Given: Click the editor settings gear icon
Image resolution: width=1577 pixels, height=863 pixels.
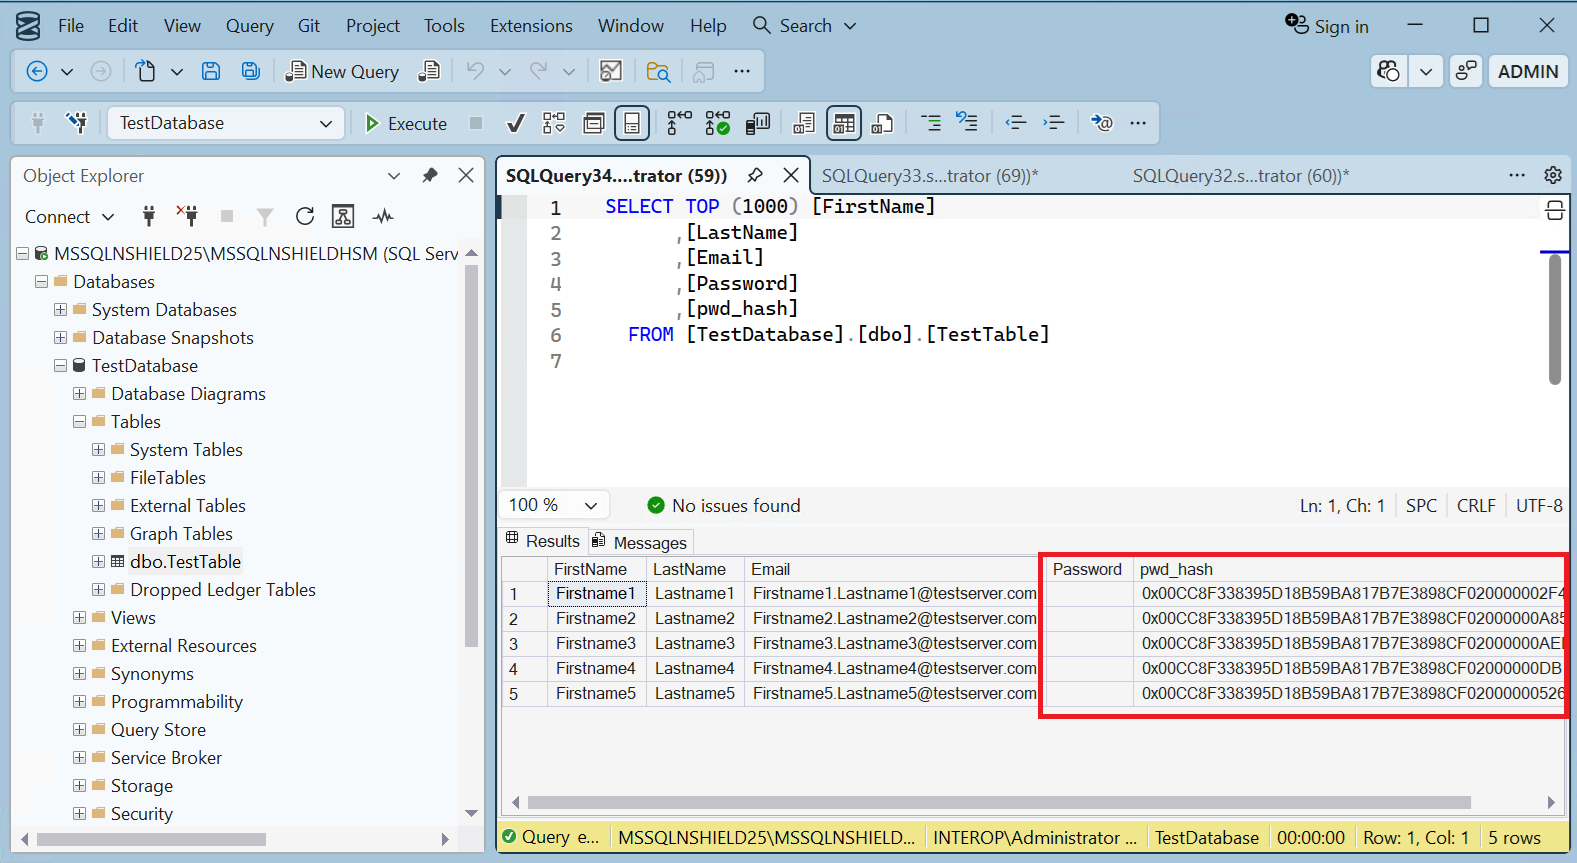Looking at the screenshot, I should click(1553, 175).
